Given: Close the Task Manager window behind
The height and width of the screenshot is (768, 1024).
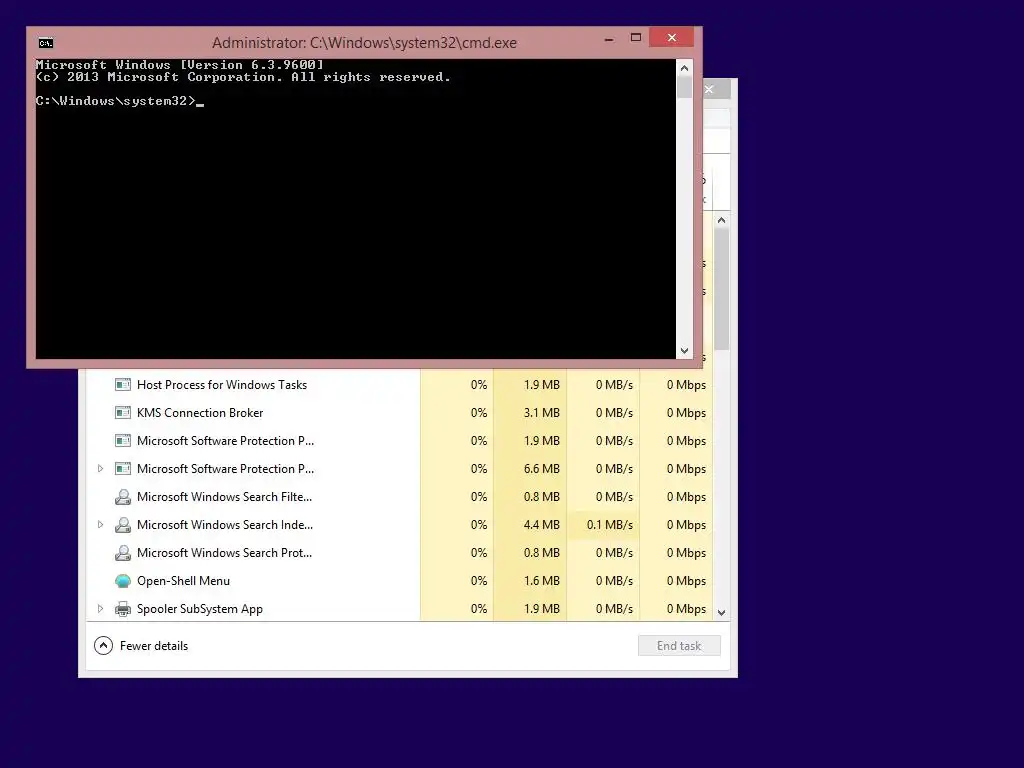Looking at the screenshot, I should click(x=710, y=89).
